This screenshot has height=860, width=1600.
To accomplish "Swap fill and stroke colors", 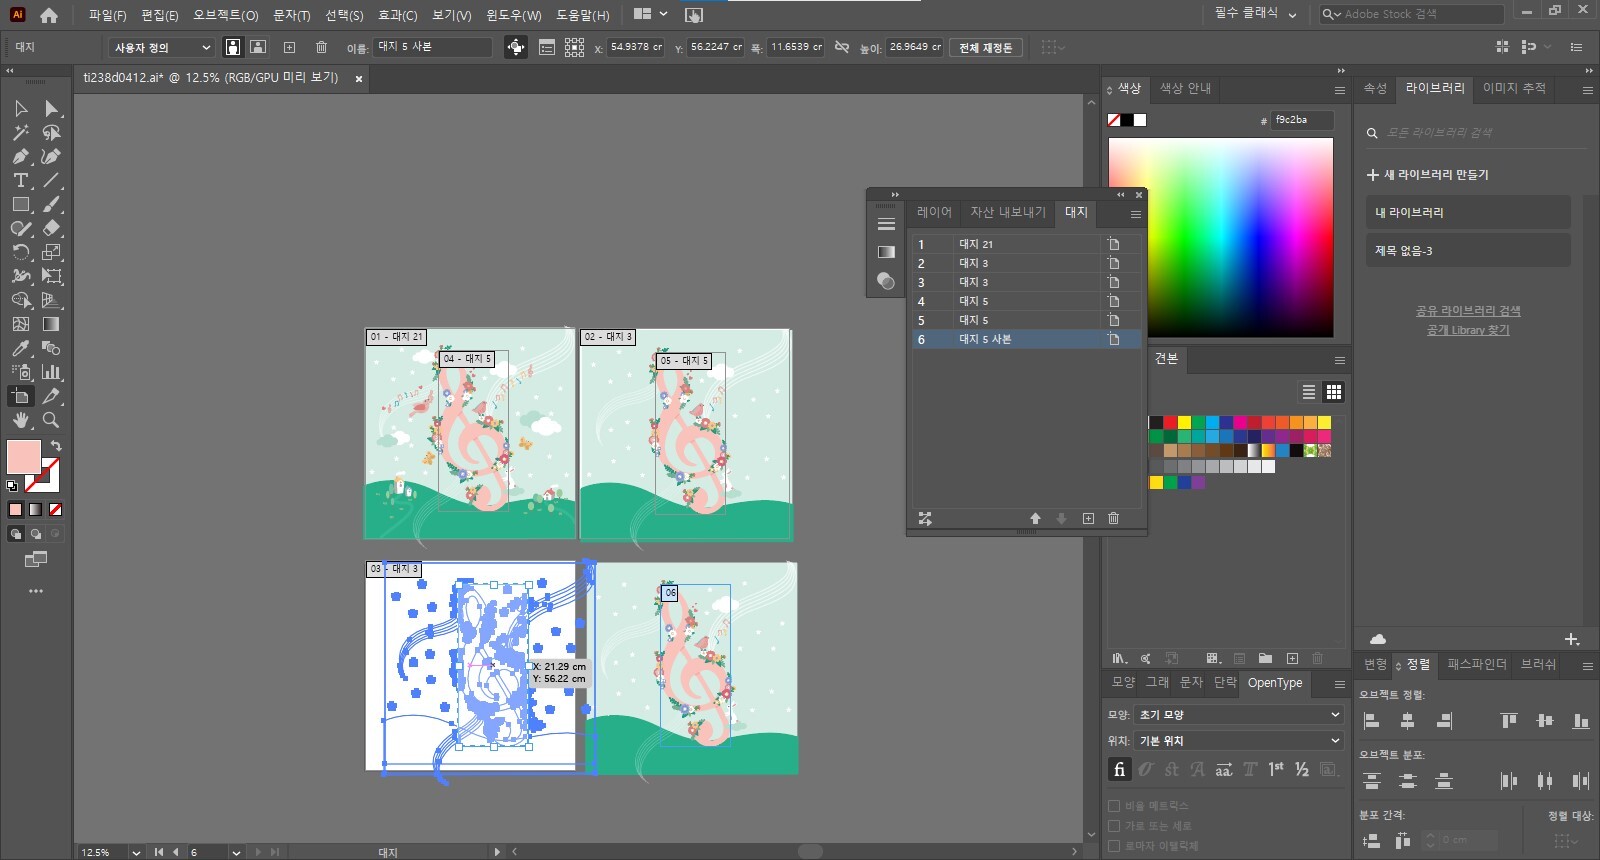I will tap(56, 445).
